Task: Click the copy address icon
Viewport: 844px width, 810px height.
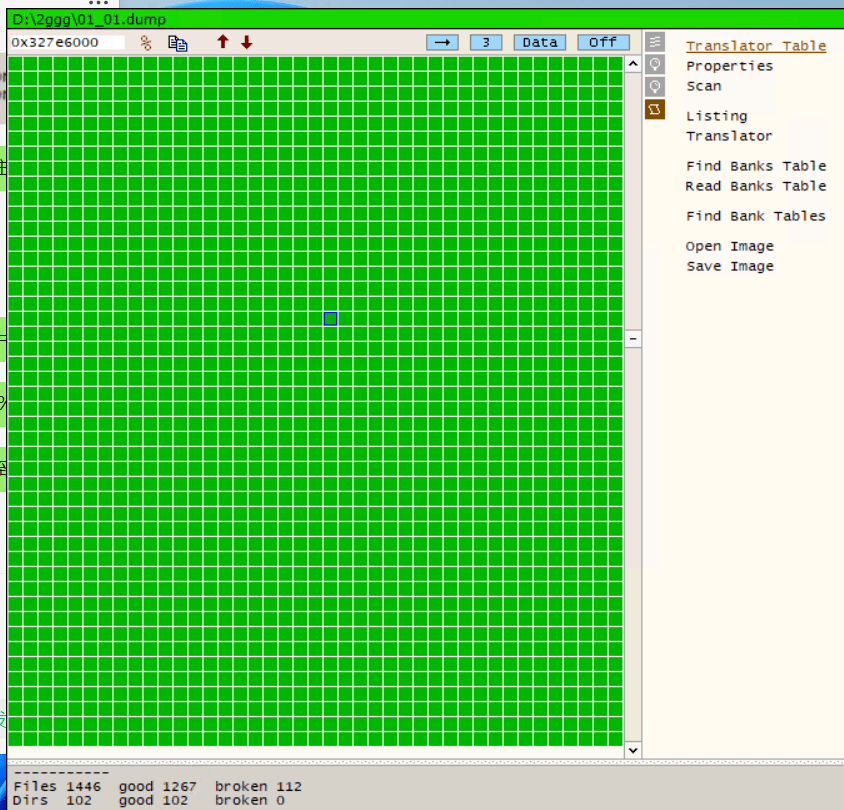Action: pyautogui.click(x=178, y=43)
